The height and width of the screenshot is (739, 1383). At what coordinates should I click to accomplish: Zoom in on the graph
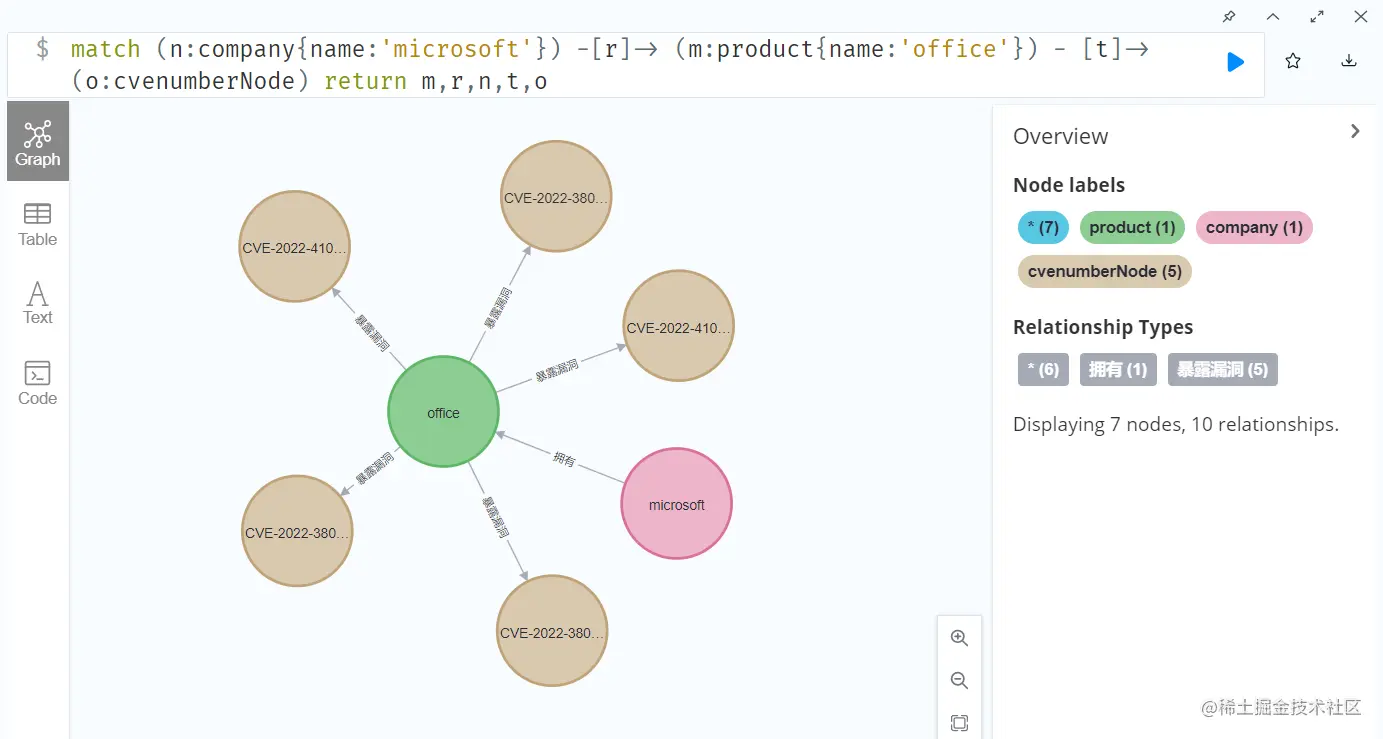click(959, 638)
